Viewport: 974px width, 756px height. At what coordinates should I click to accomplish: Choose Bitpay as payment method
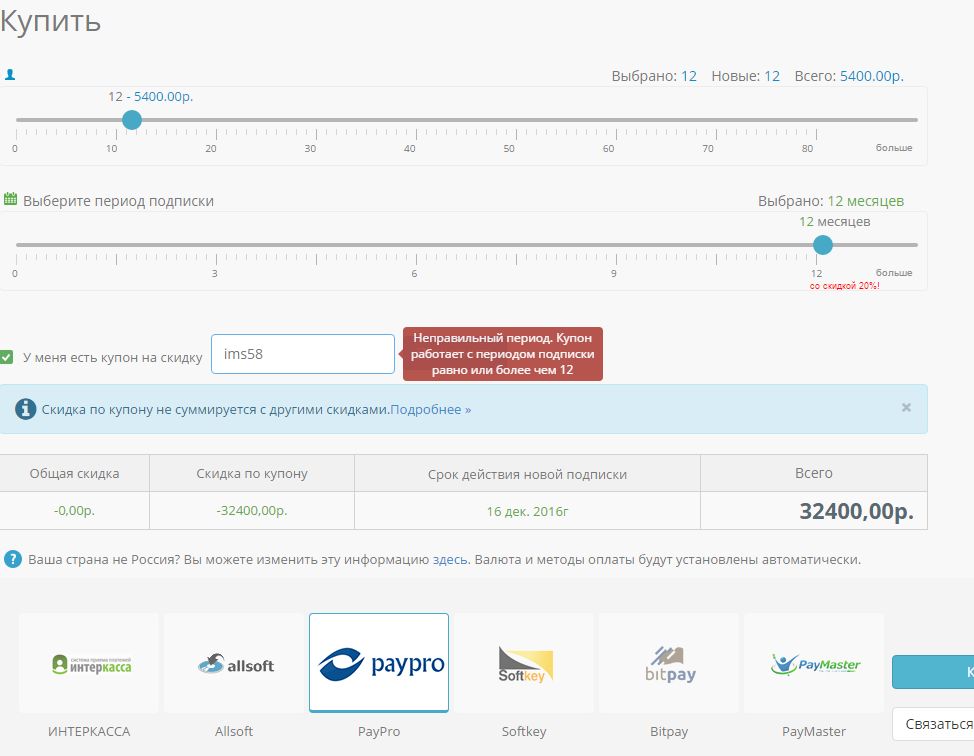point(669,663)
